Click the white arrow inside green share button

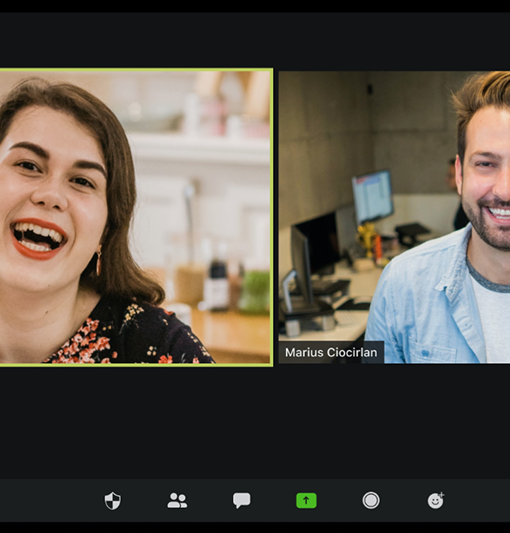(306, 501)
